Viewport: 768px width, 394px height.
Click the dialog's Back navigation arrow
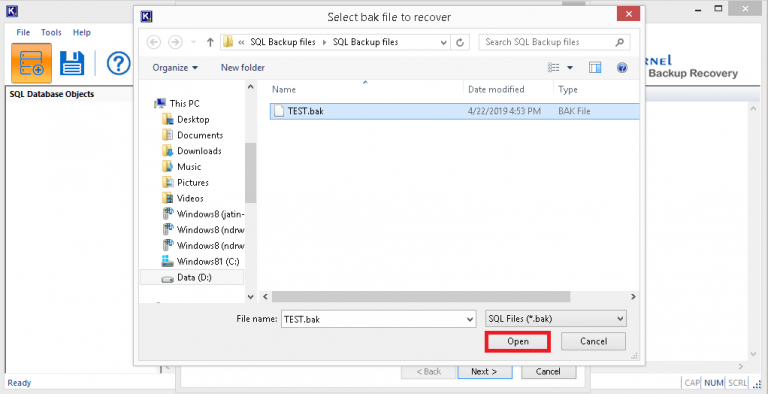pos(153,42)
